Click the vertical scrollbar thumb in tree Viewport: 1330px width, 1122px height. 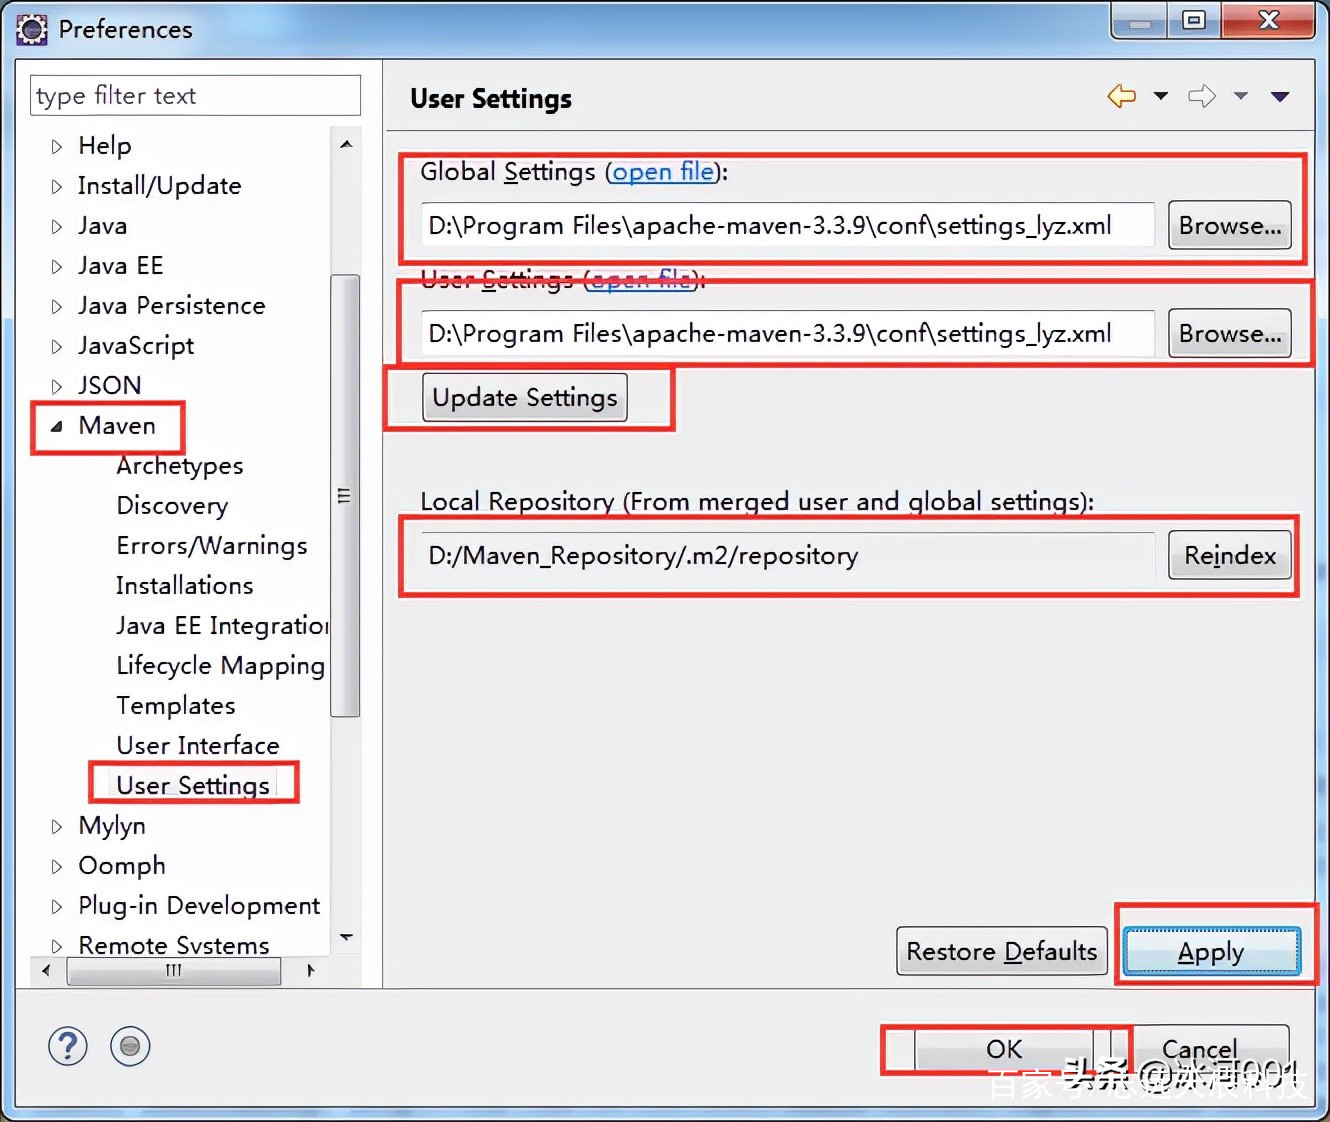coord(345,495)
